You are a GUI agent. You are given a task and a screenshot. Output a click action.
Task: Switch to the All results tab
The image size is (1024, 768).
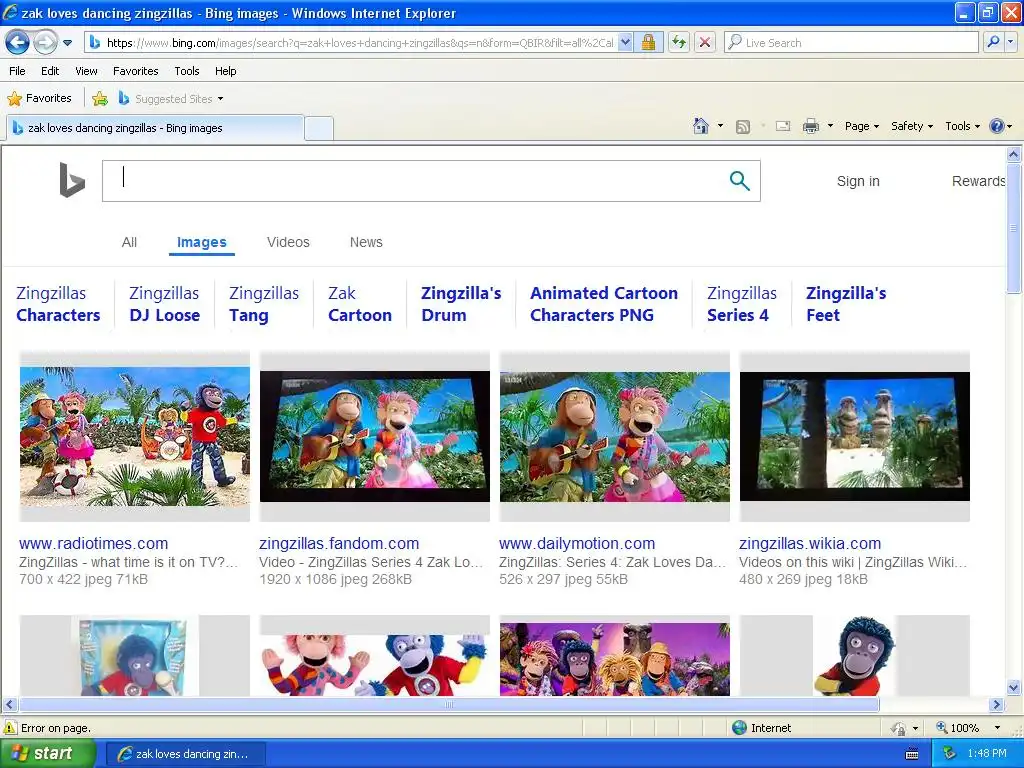click(x=129, y=242)
